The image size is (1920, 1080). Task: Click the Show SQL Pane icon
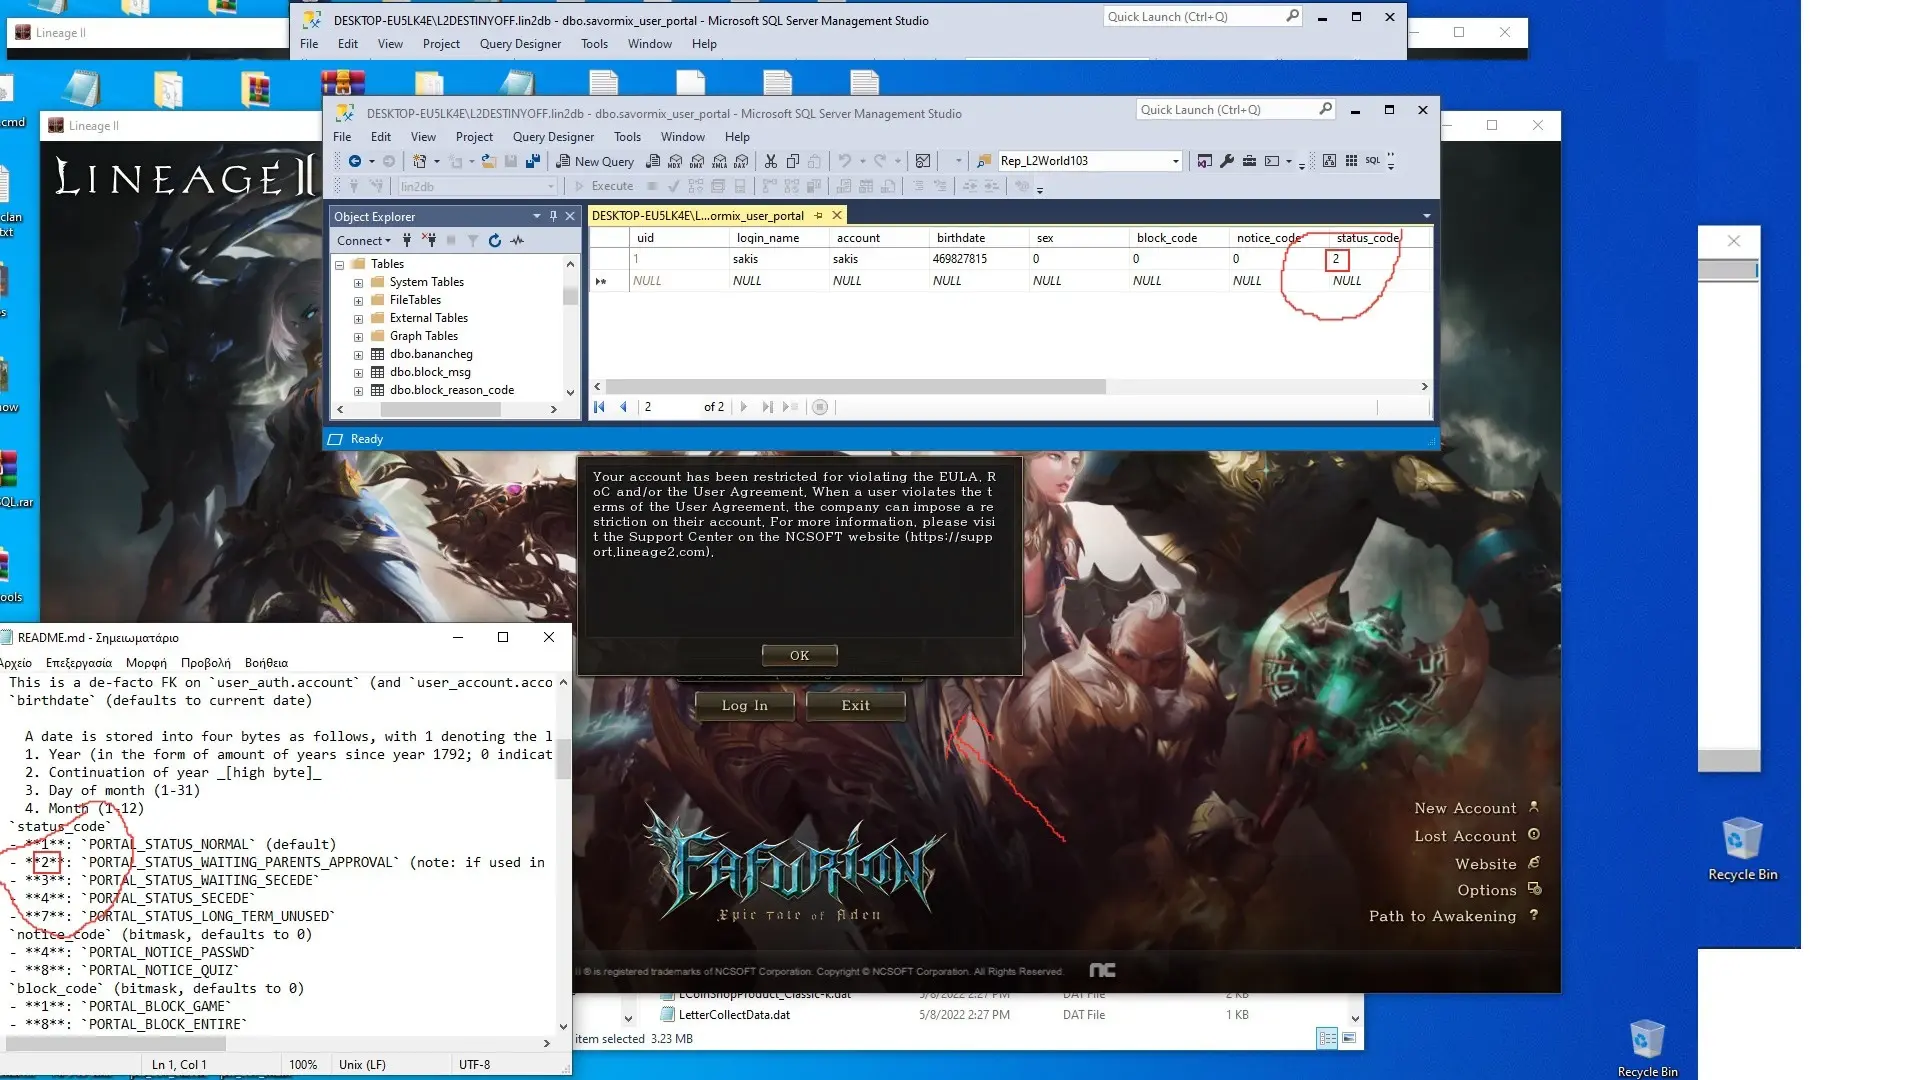[1373, 161]
